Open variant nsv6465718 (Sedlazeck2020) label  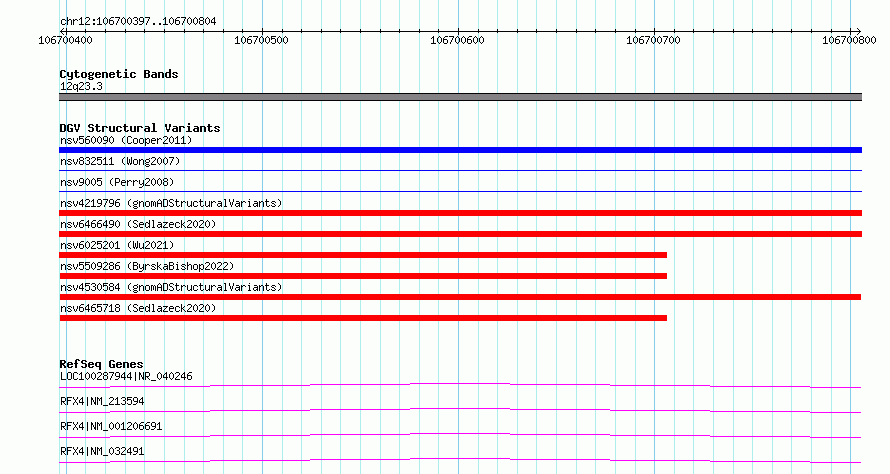click(138, 308)
